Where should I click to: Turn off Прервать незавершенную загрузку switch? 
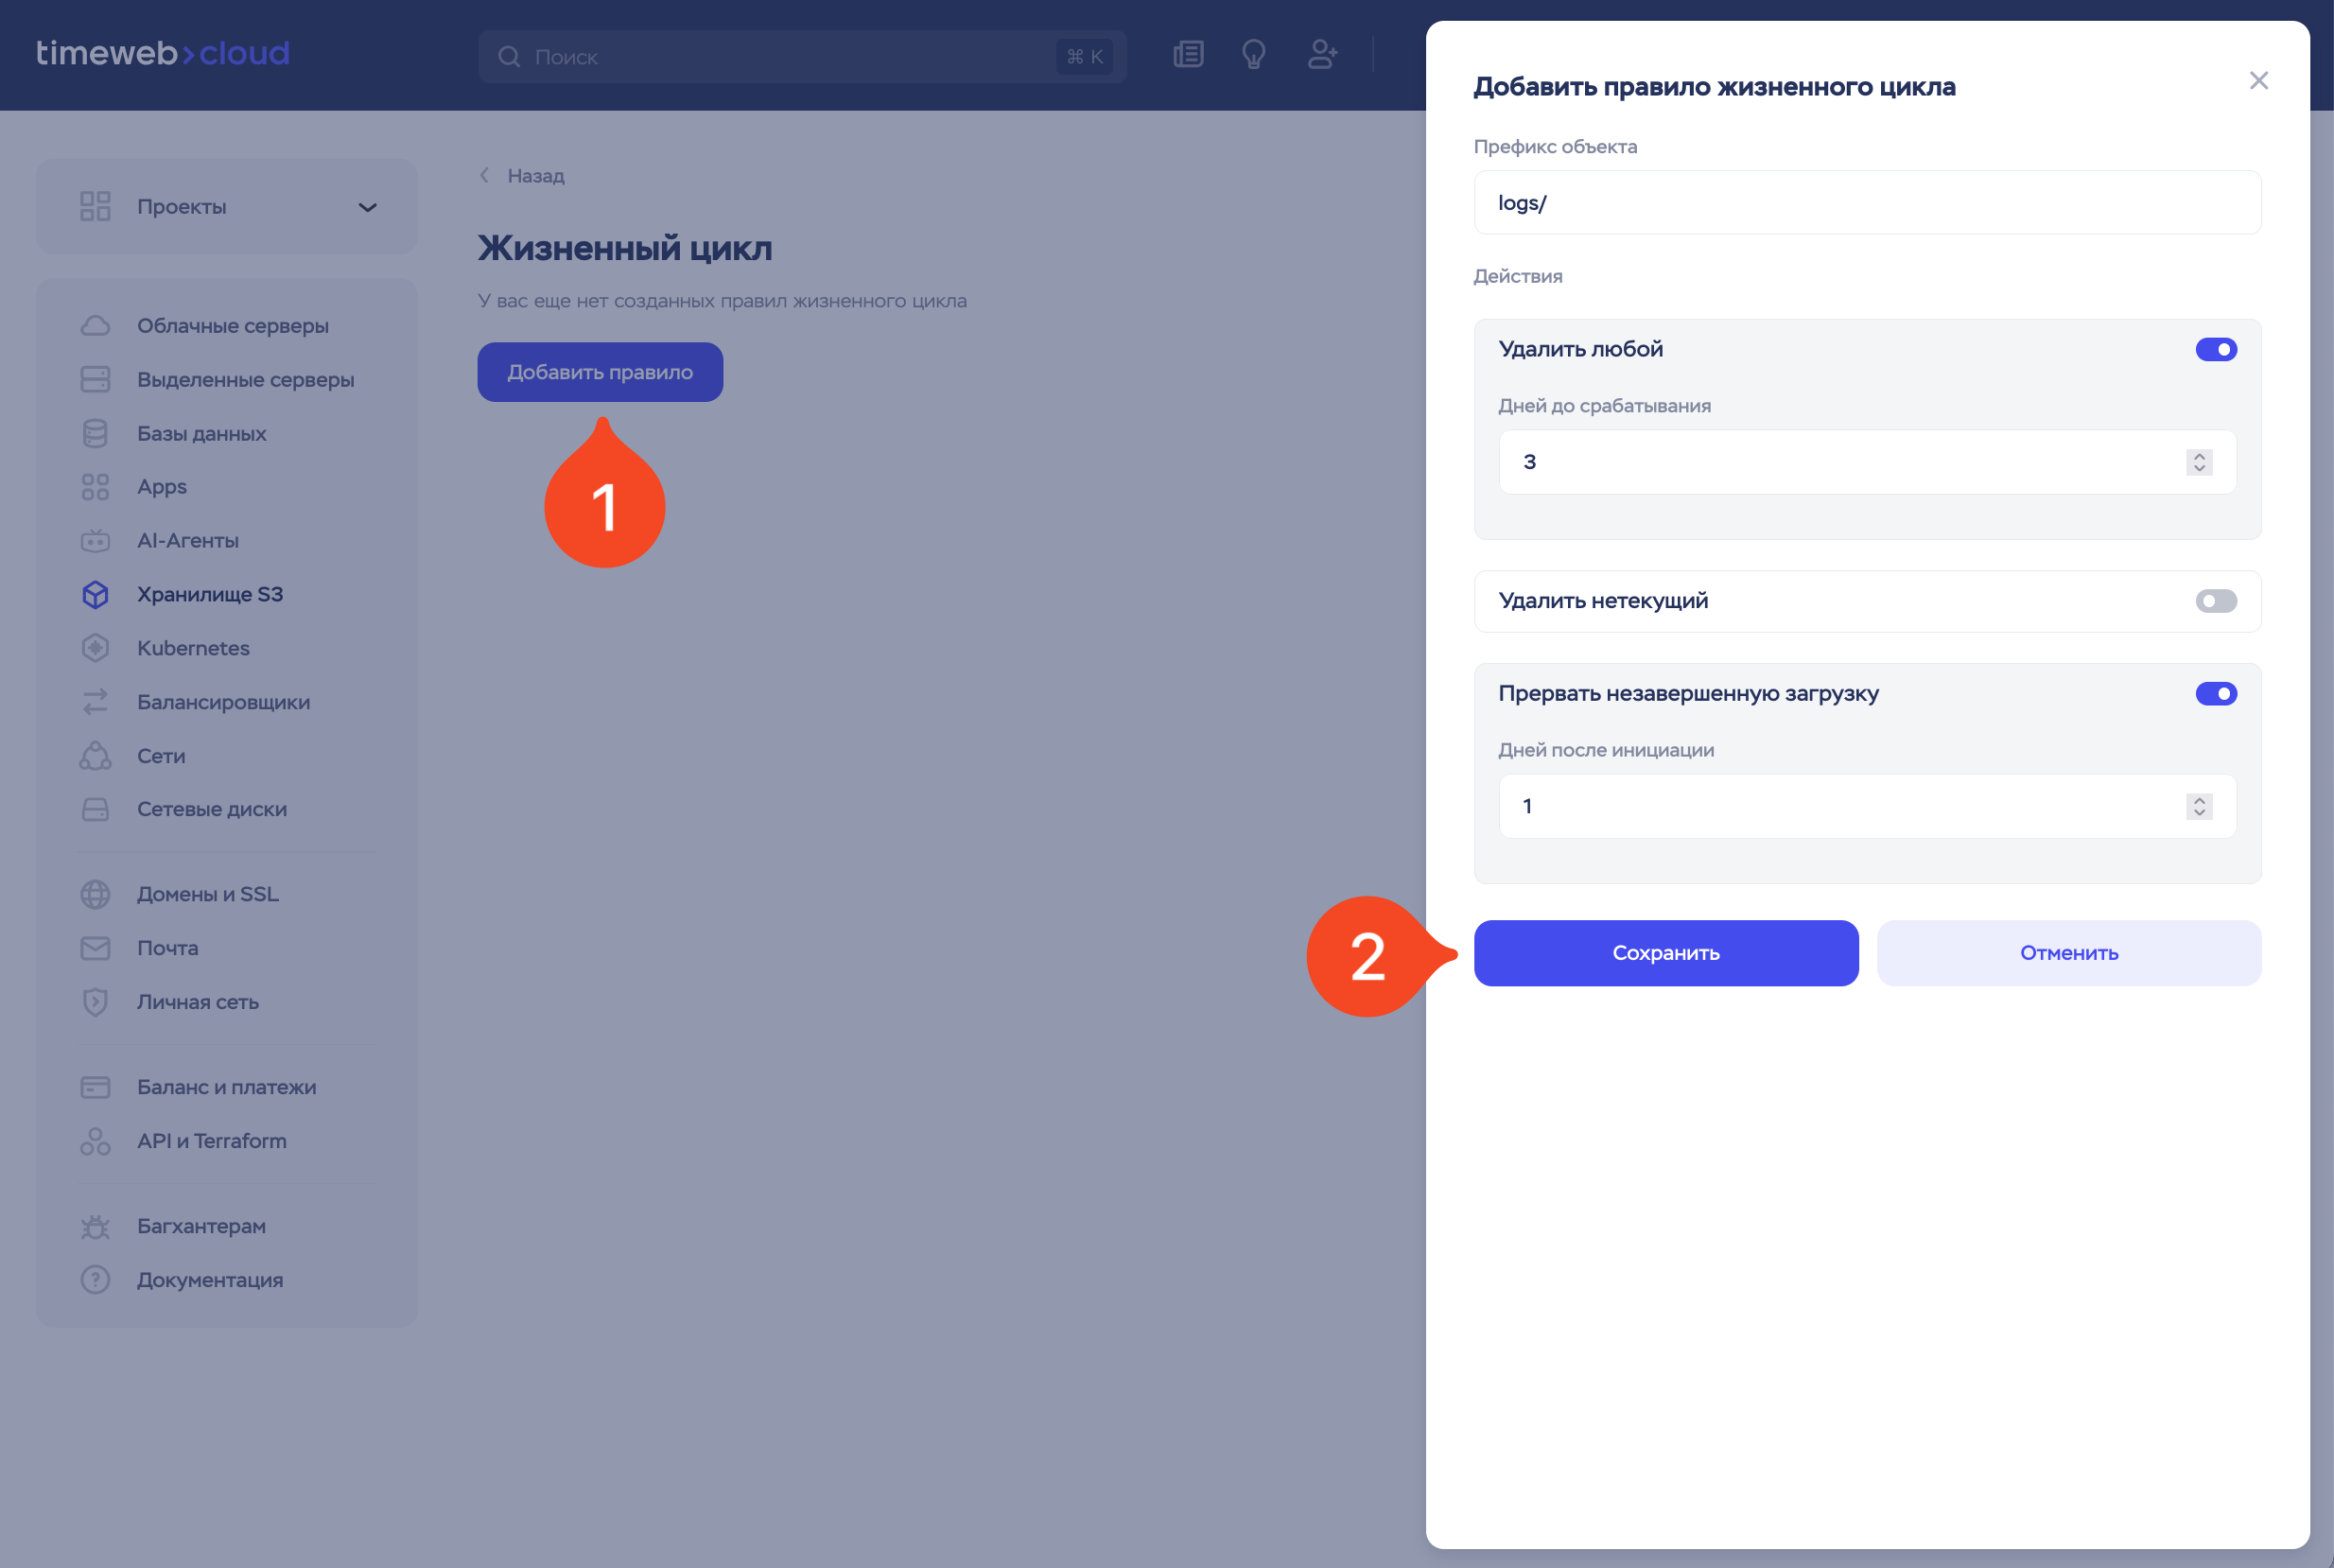pyautogui.click(x=2215, y=694)
